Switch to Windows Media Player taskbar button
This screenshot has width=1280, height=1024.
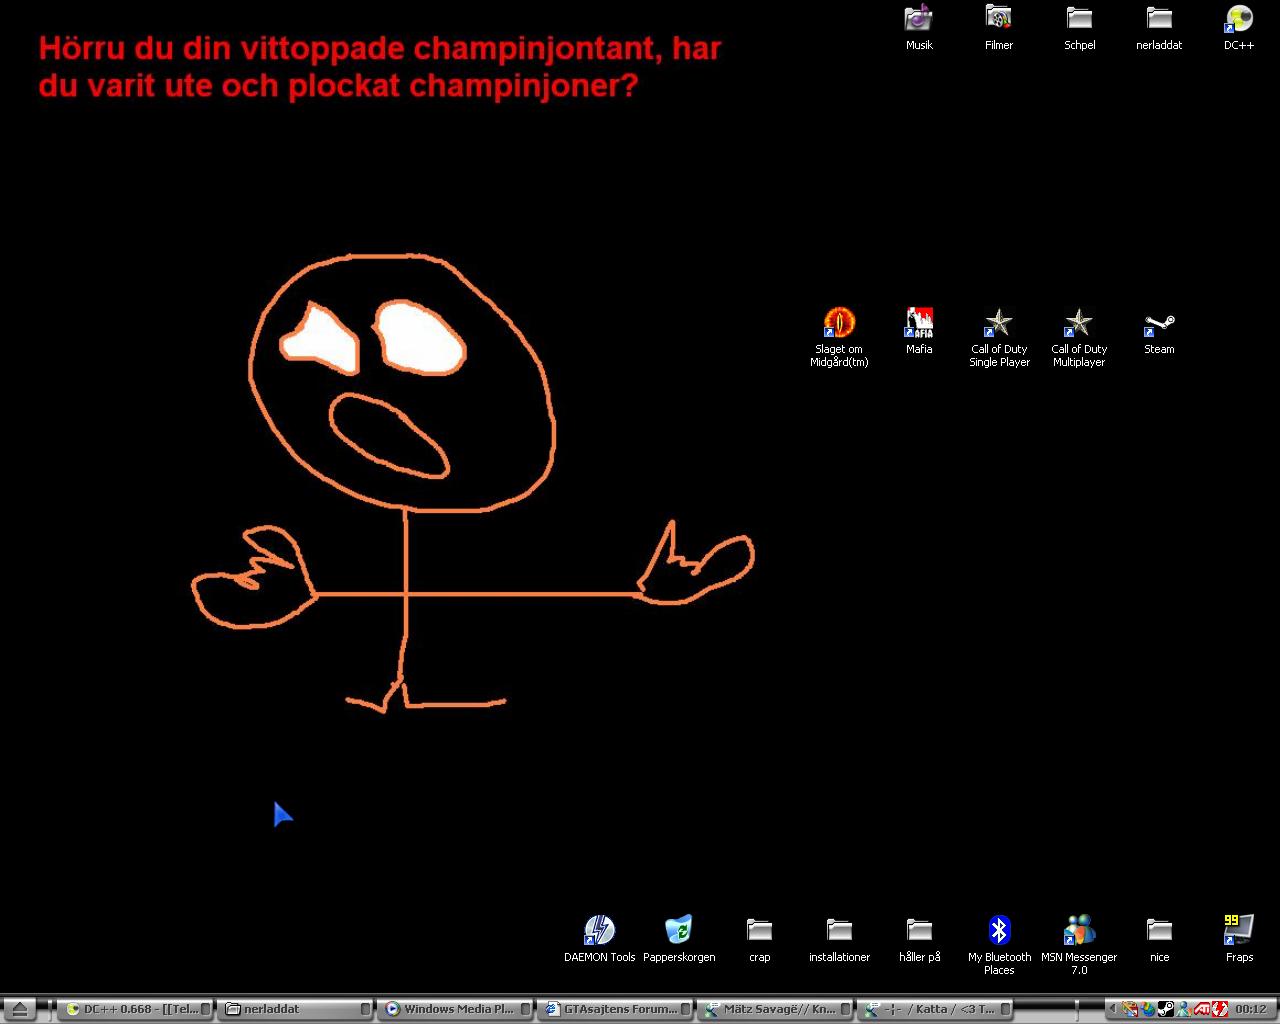point(456,1009)
